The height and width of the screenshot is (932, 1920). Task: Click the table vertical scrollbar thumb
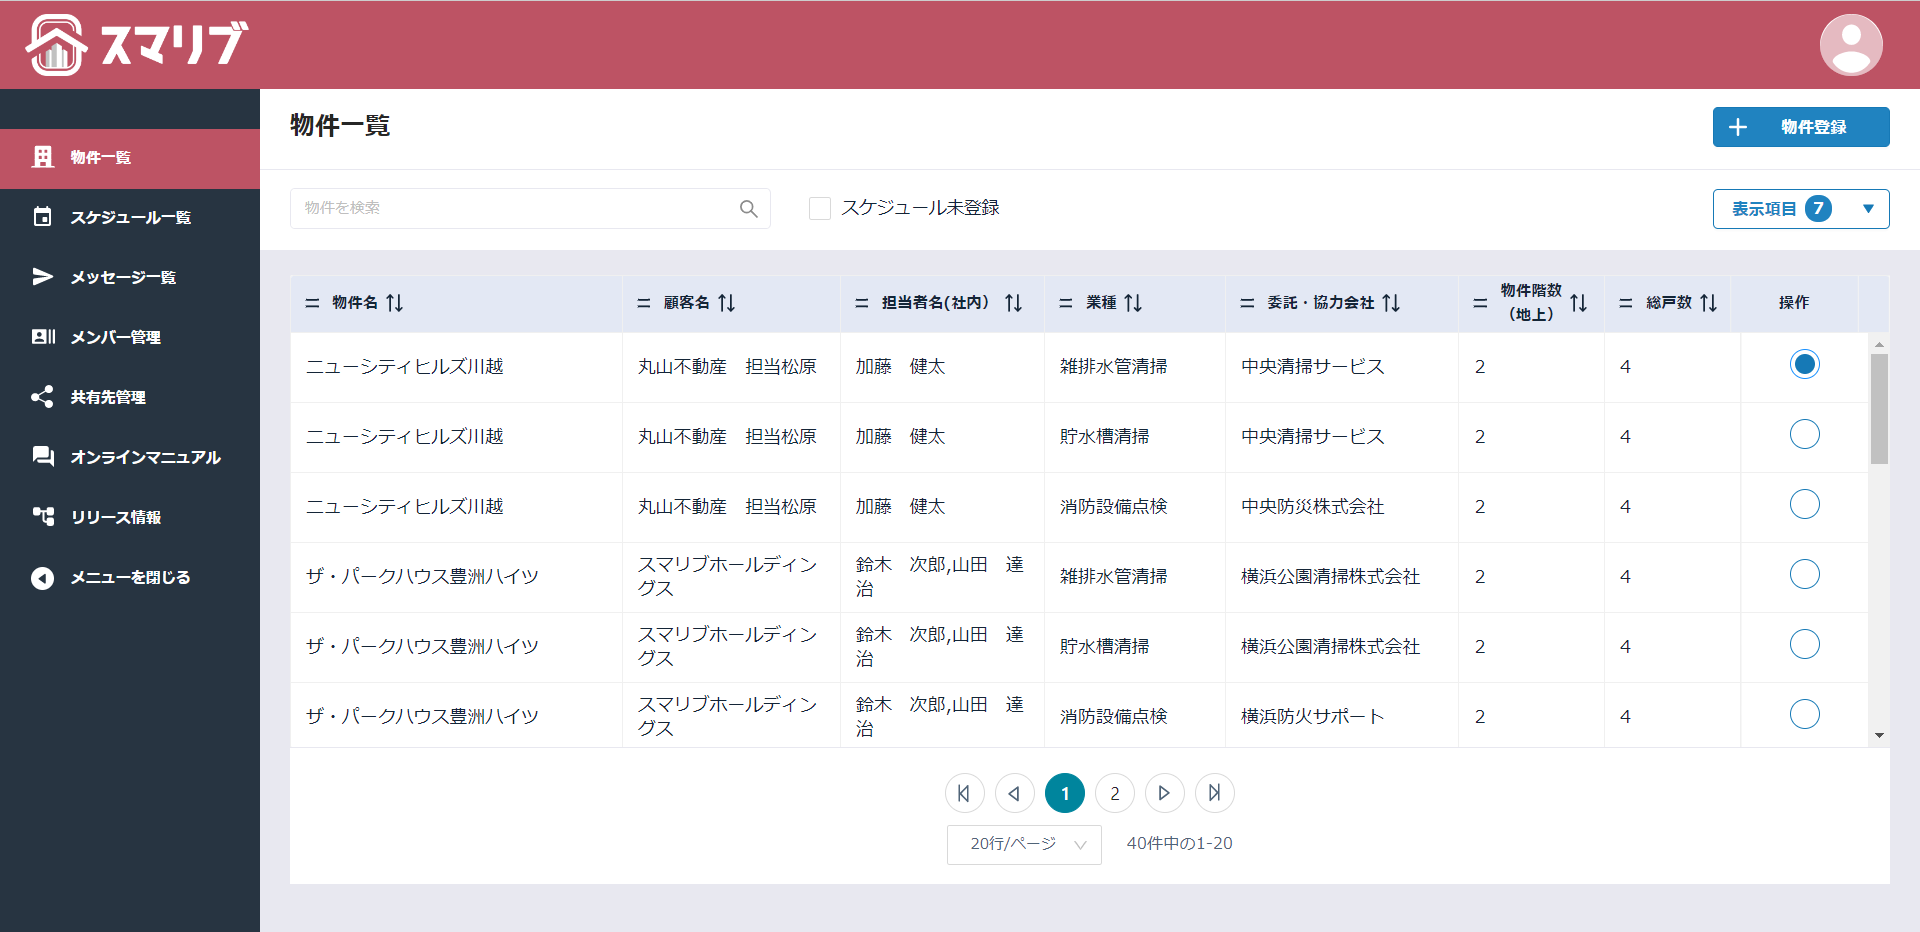1879,408
